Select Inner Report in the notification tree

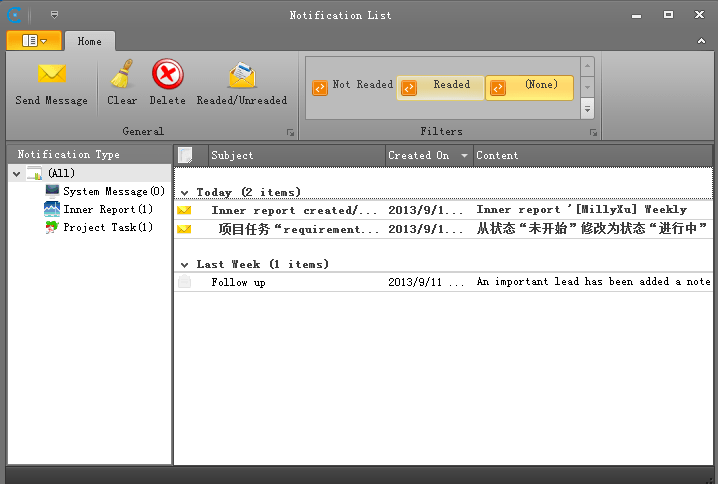click(x=106, y=209)
